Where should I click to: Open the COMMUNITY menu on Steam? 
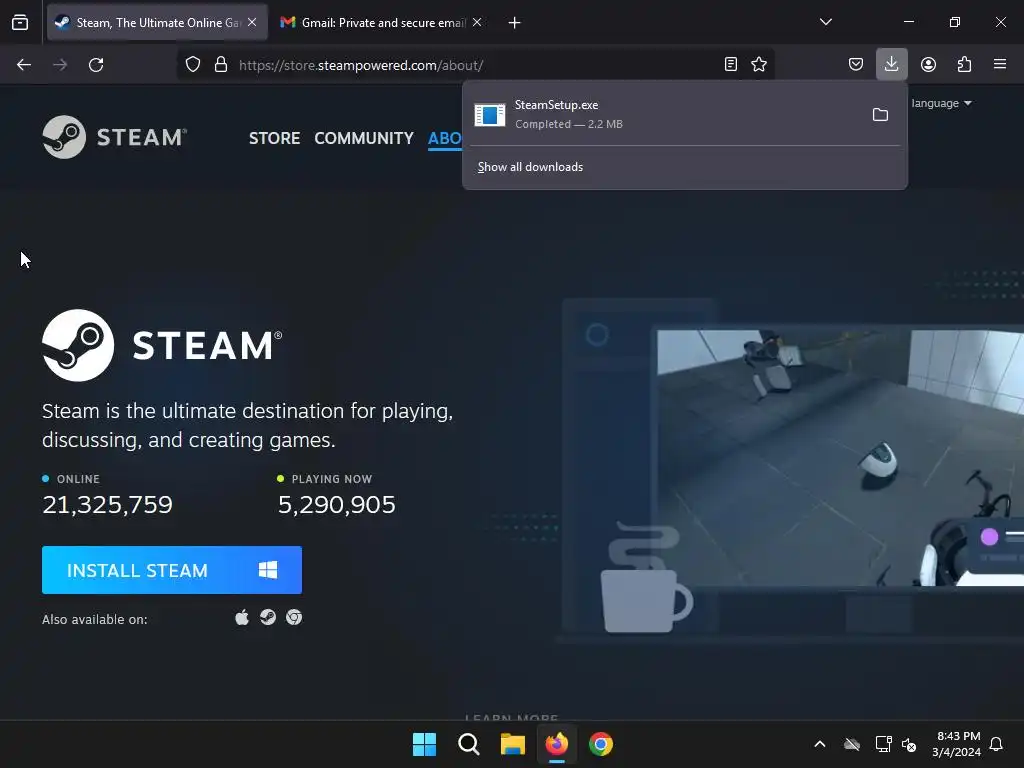point(364,138)
